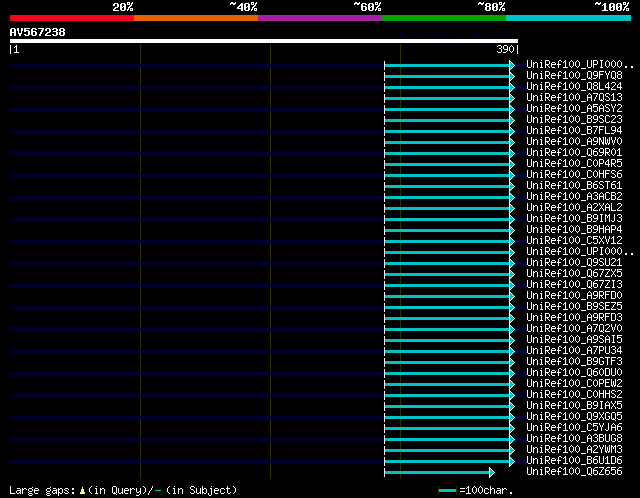Click UniRef100_B9IMJ3 label
Screen dimensions: 640x498
(x=574, y=219)
